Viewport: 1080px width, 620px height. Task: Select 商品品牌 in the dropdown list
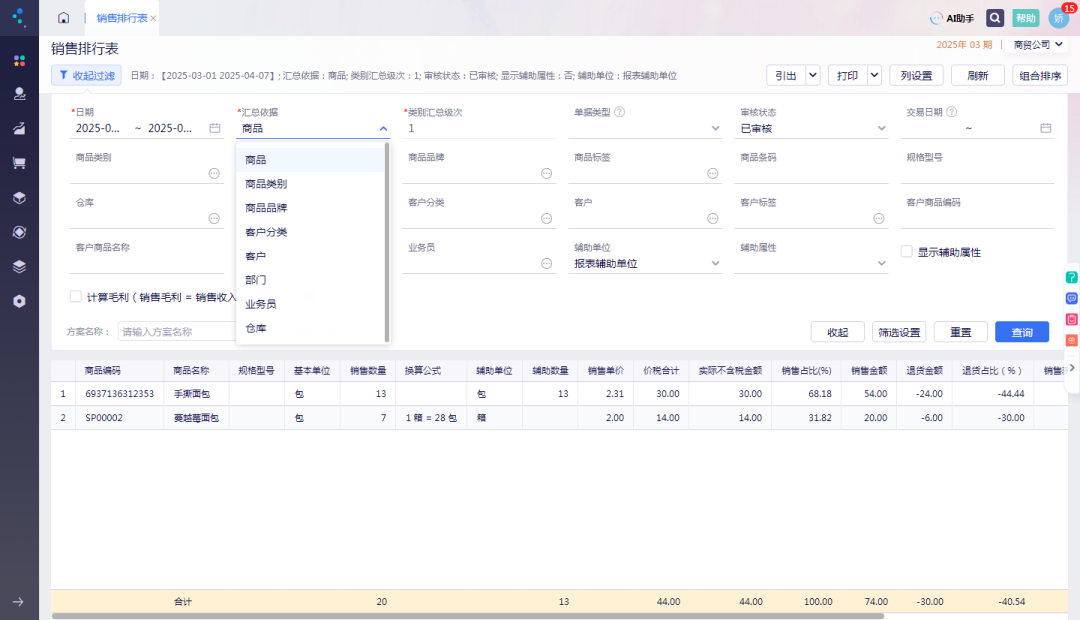pos(312,208)
